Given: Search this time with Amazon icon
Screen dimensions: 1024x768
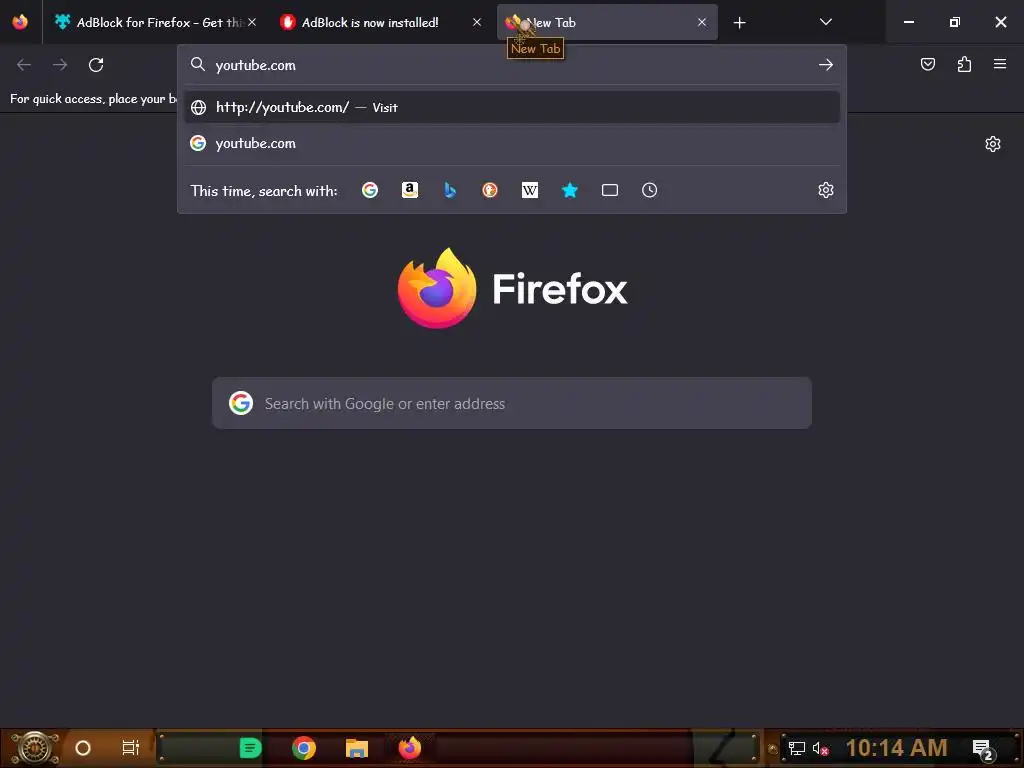Looking at the screenshot, I should pyautogui.click(x=409, y=190).
